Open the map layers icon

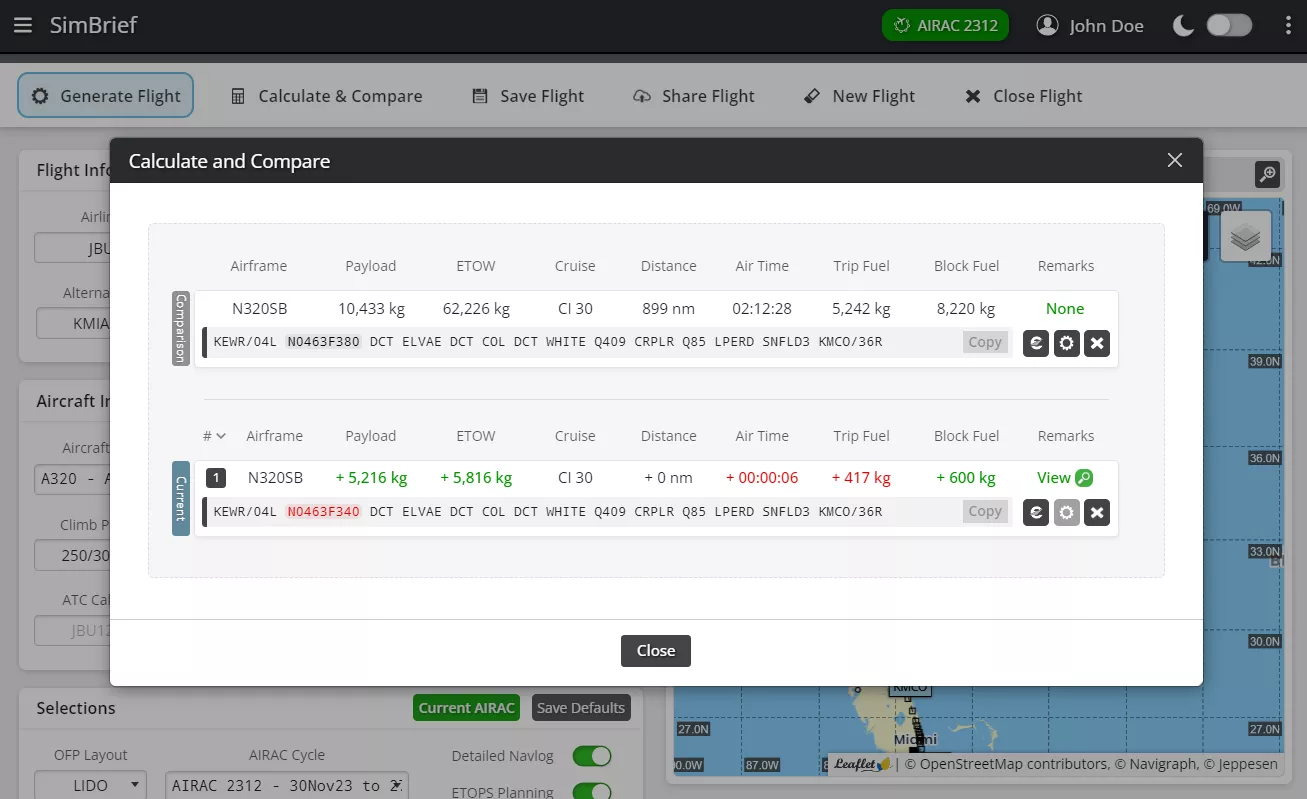(1244, 236)
